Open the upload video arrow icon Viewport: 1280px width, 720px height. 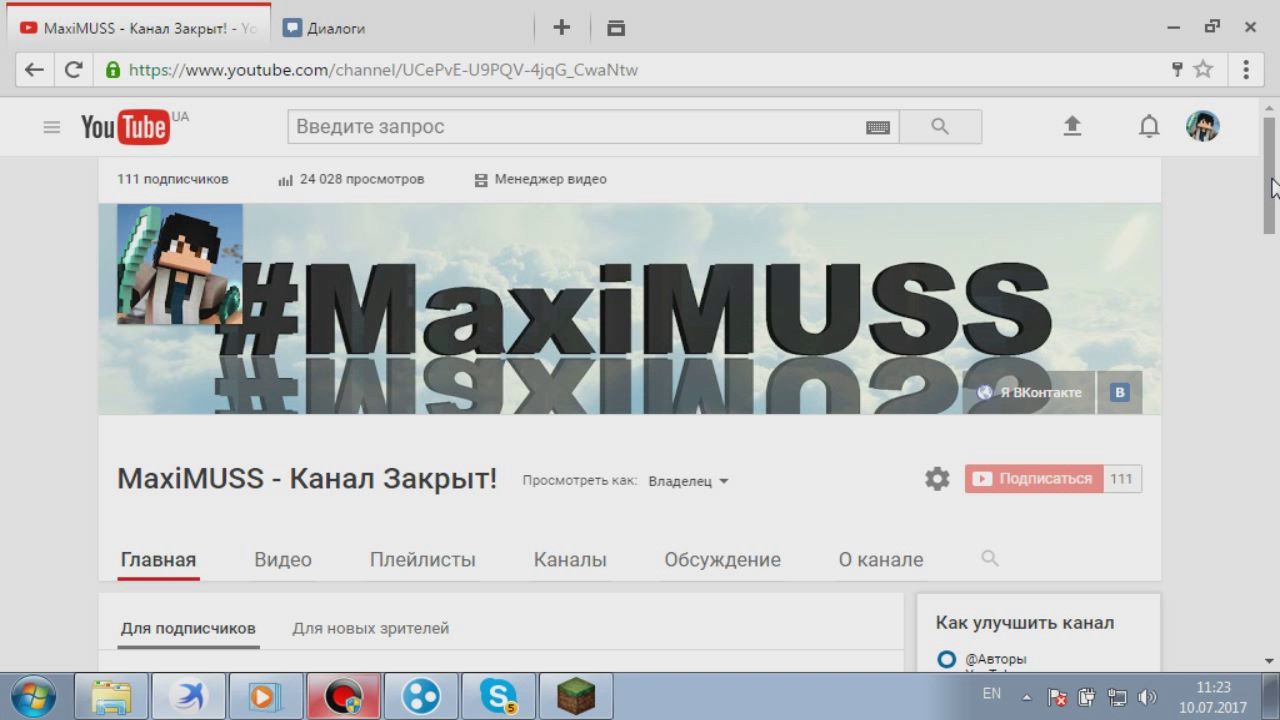1072,126
